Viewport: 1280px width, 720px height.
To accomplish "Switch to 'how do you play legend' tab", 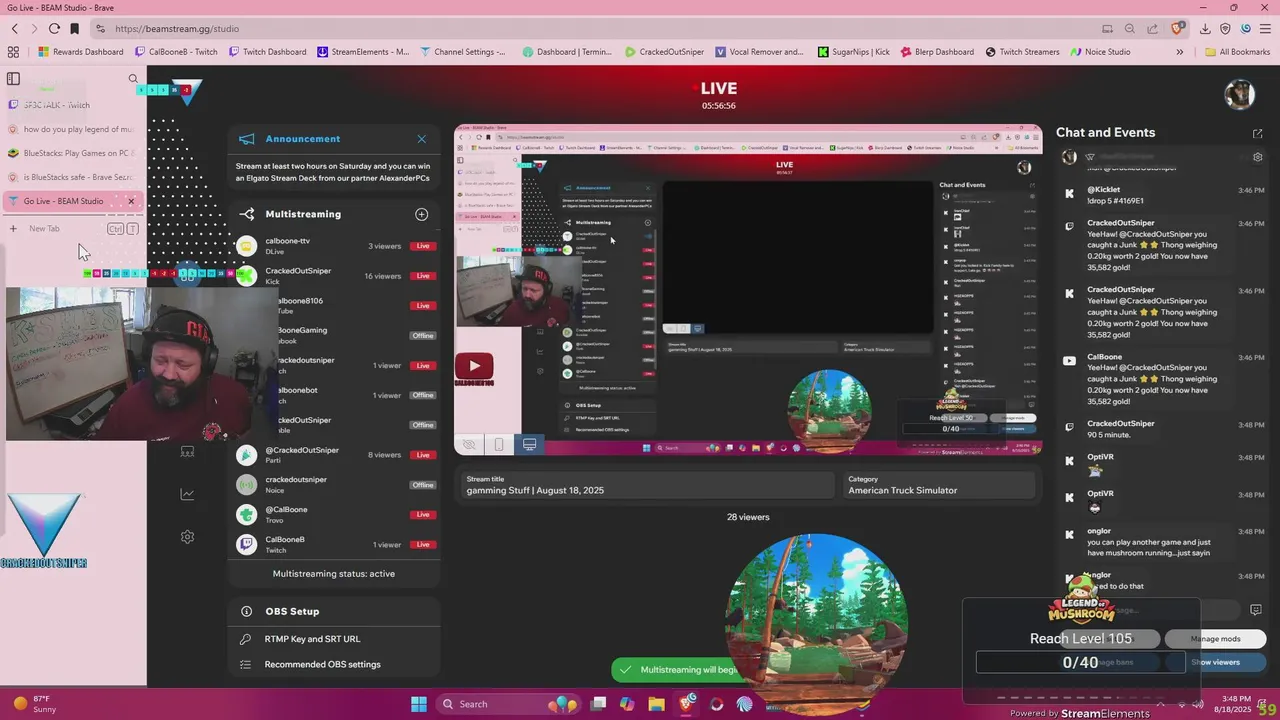I will pyautogui.click(x=72, y=129).
